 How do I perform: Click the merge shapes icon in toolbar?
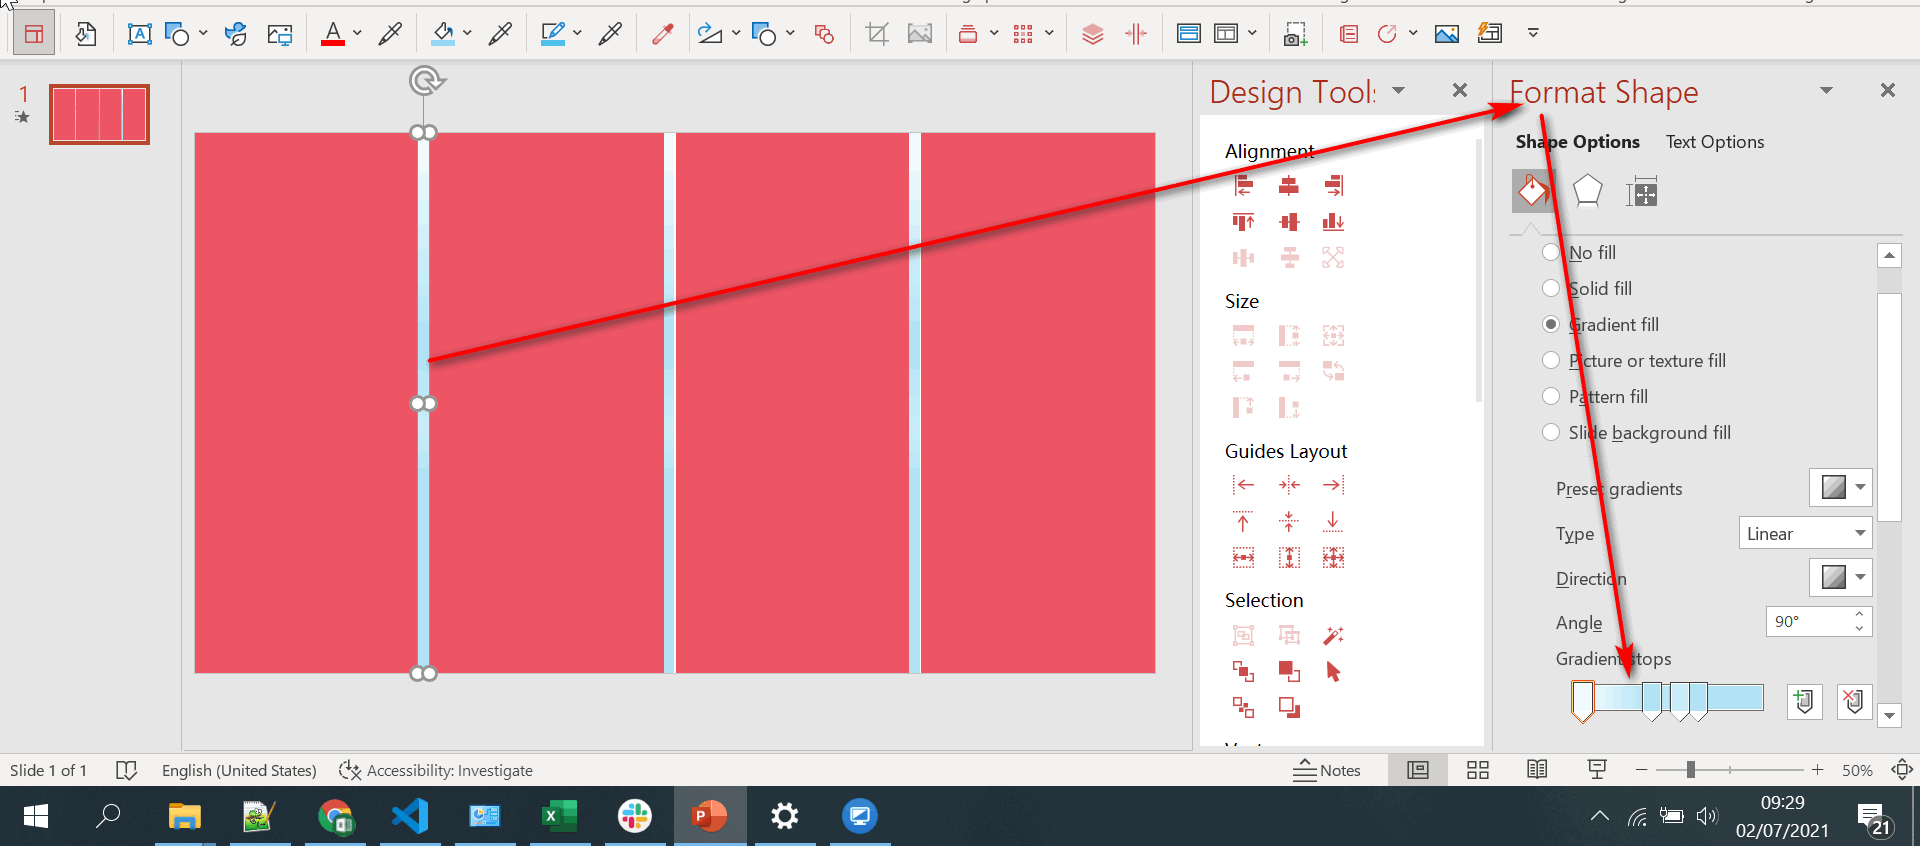(x=824, y=34)
